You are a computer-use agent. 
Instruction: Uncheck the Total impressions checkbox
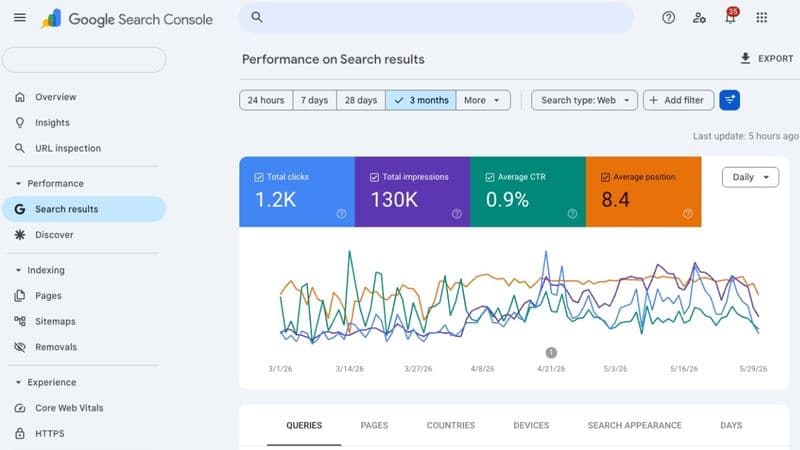click(374, 177)
